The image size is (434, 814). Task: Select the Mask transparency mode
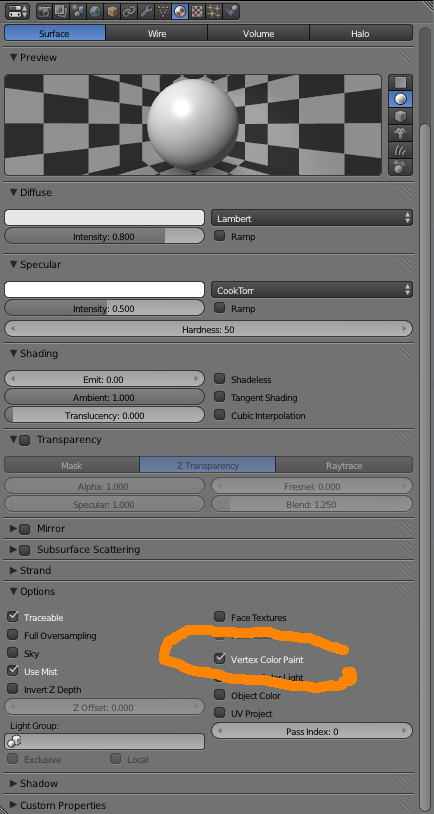(72, 465)
